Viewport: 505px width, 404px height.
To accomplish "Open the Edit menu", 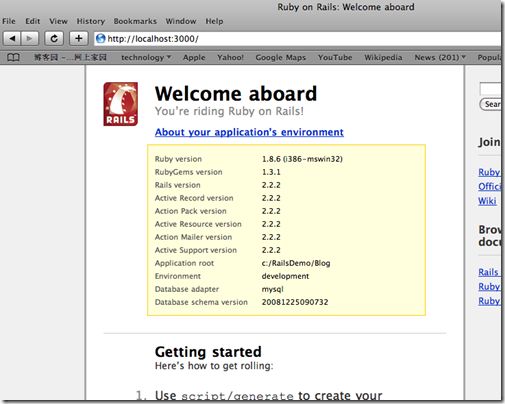I will (x=33, y=21).
